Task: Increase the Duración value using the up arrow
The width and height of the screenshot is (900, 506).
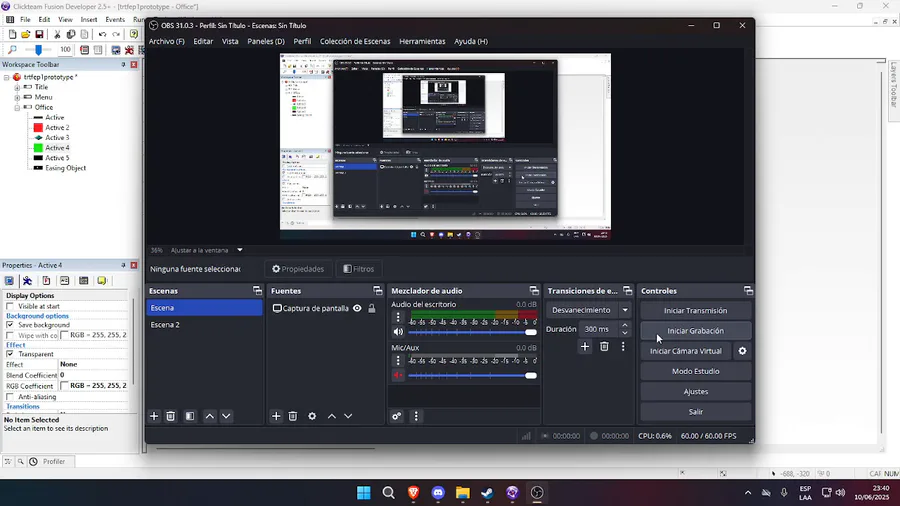Action: click(x=625, y=325)
